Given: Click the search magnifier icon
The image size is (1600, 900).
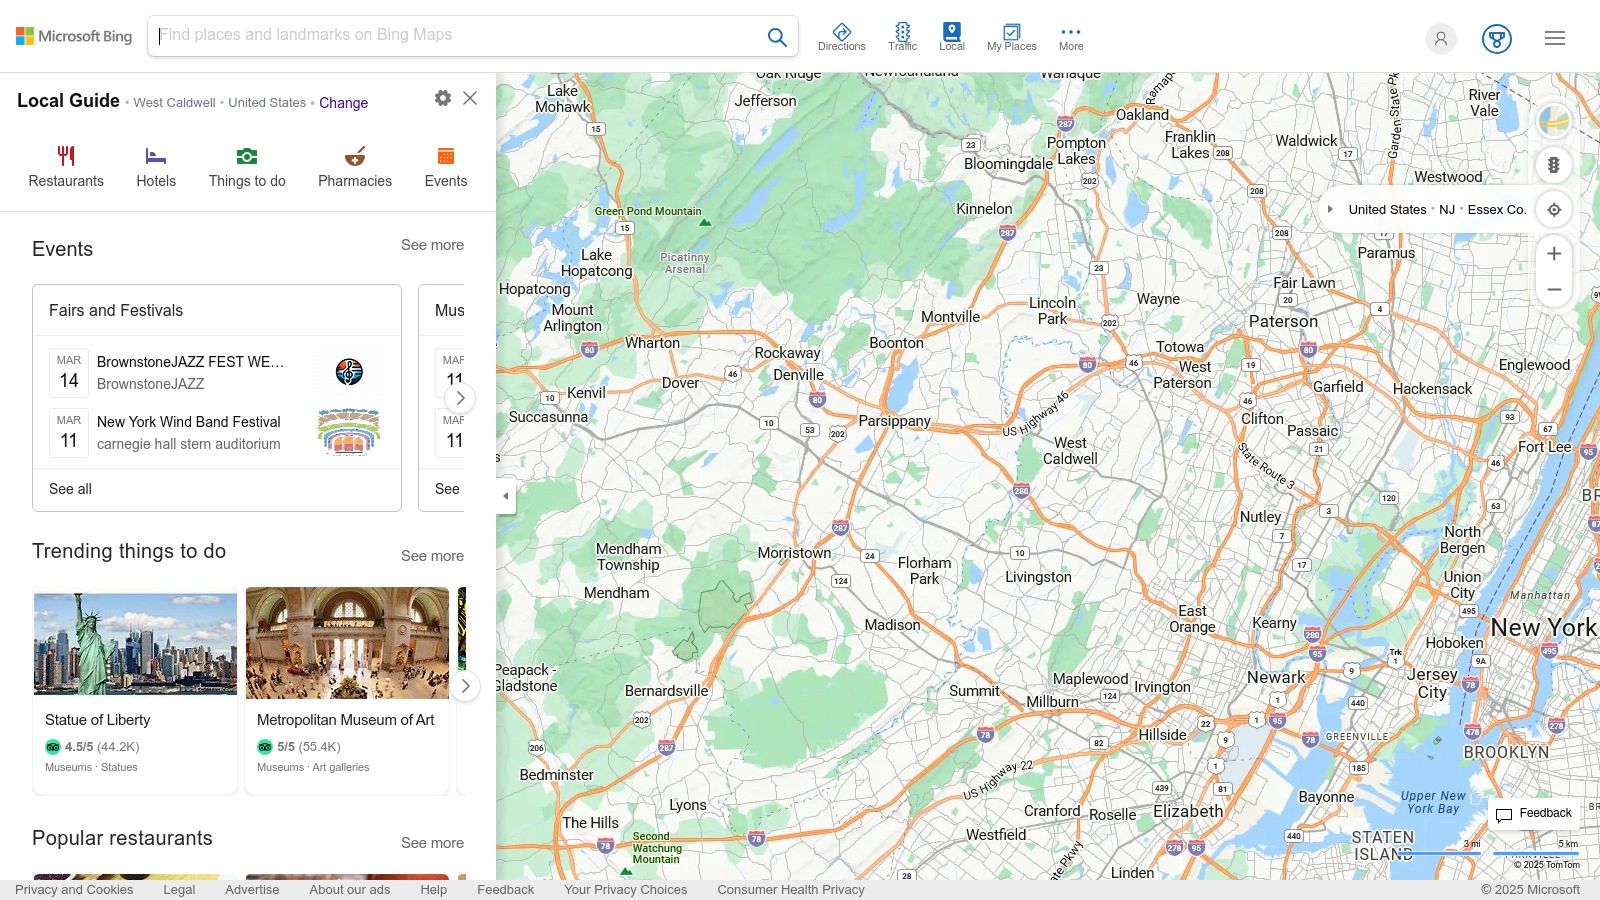Looking at the screenshot, I should pyautogui.click(x=777, y=37).
